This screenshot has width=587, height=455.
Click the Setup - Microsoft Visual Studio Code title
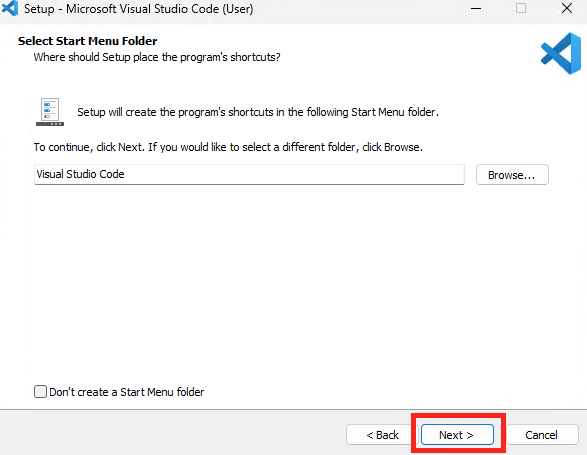tap(139, 9)
